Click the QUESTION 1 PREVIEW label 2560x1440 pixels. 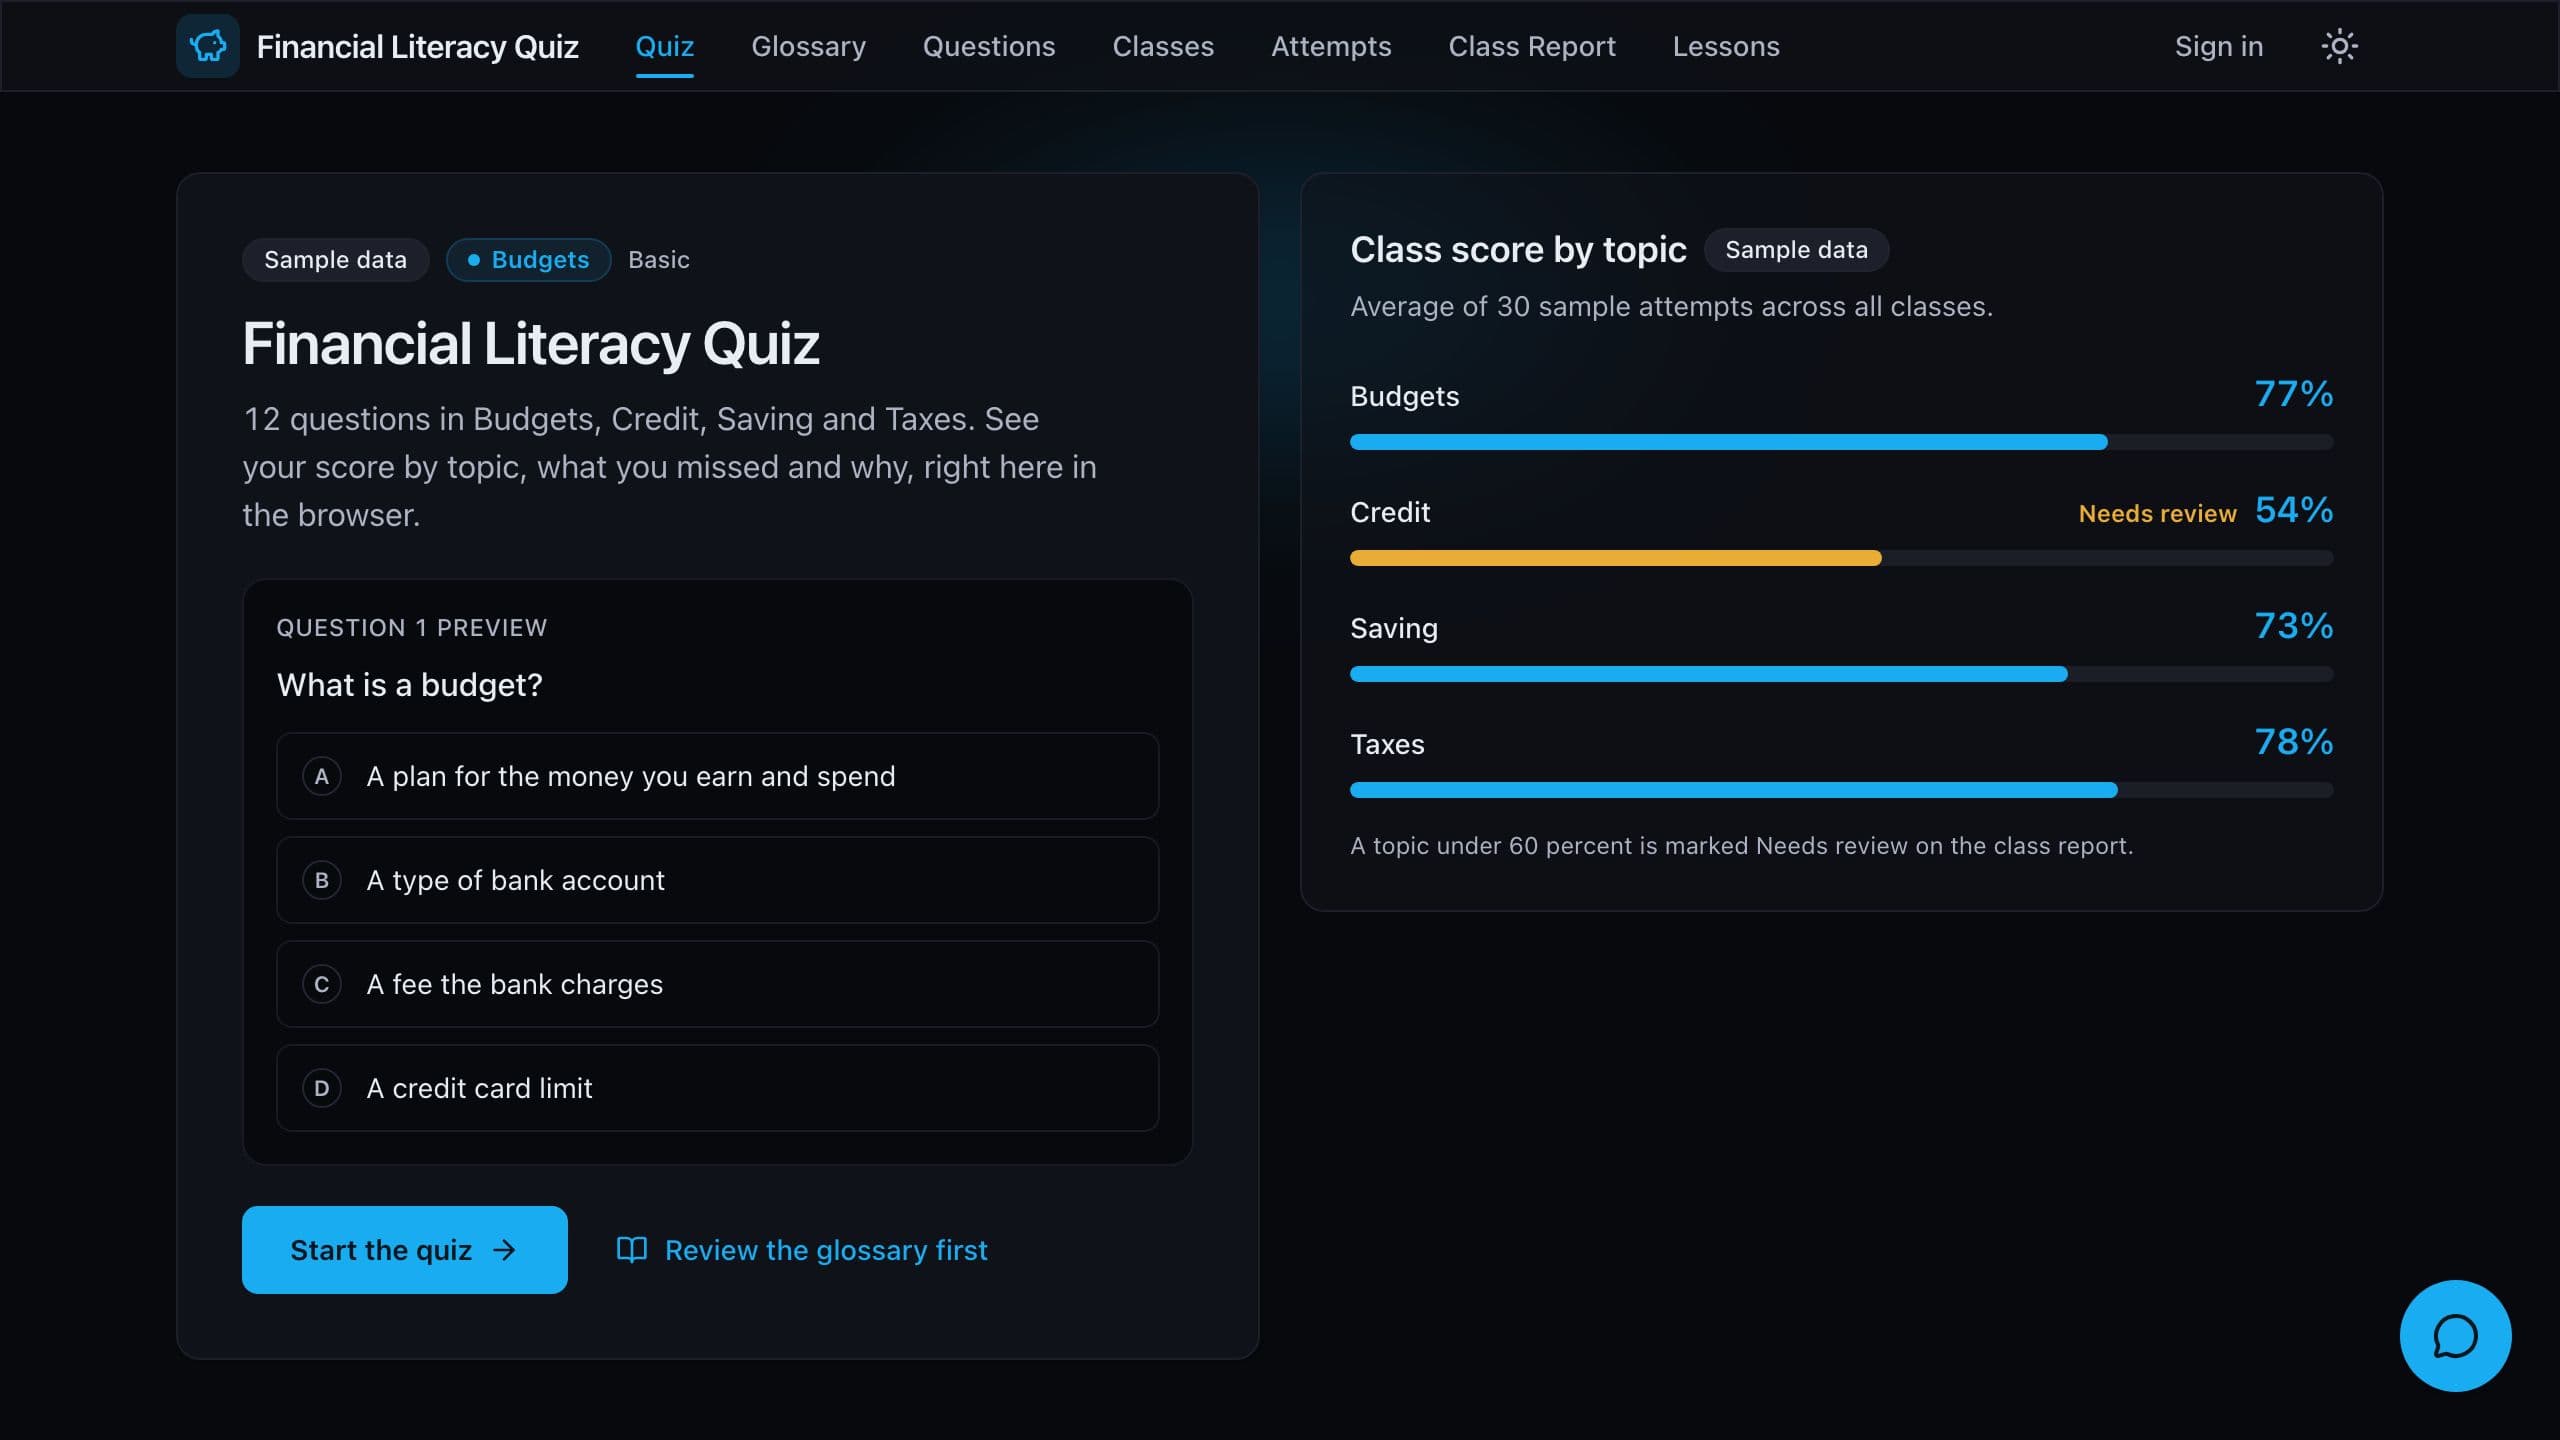pos(412,628)
